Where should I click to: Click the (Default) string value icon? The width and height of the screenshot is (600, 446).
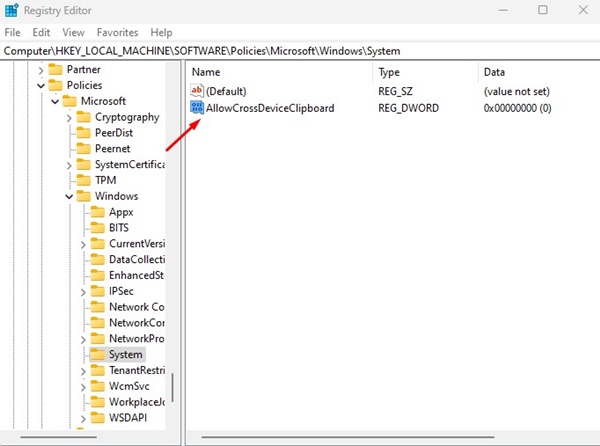(197, 91)
